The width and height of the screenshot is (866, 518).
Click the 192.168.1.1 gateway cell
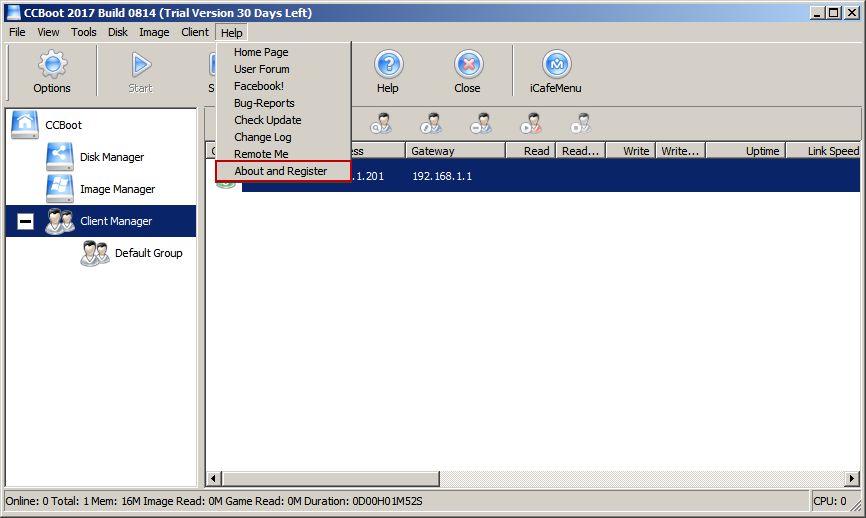(x=442, y=176)
